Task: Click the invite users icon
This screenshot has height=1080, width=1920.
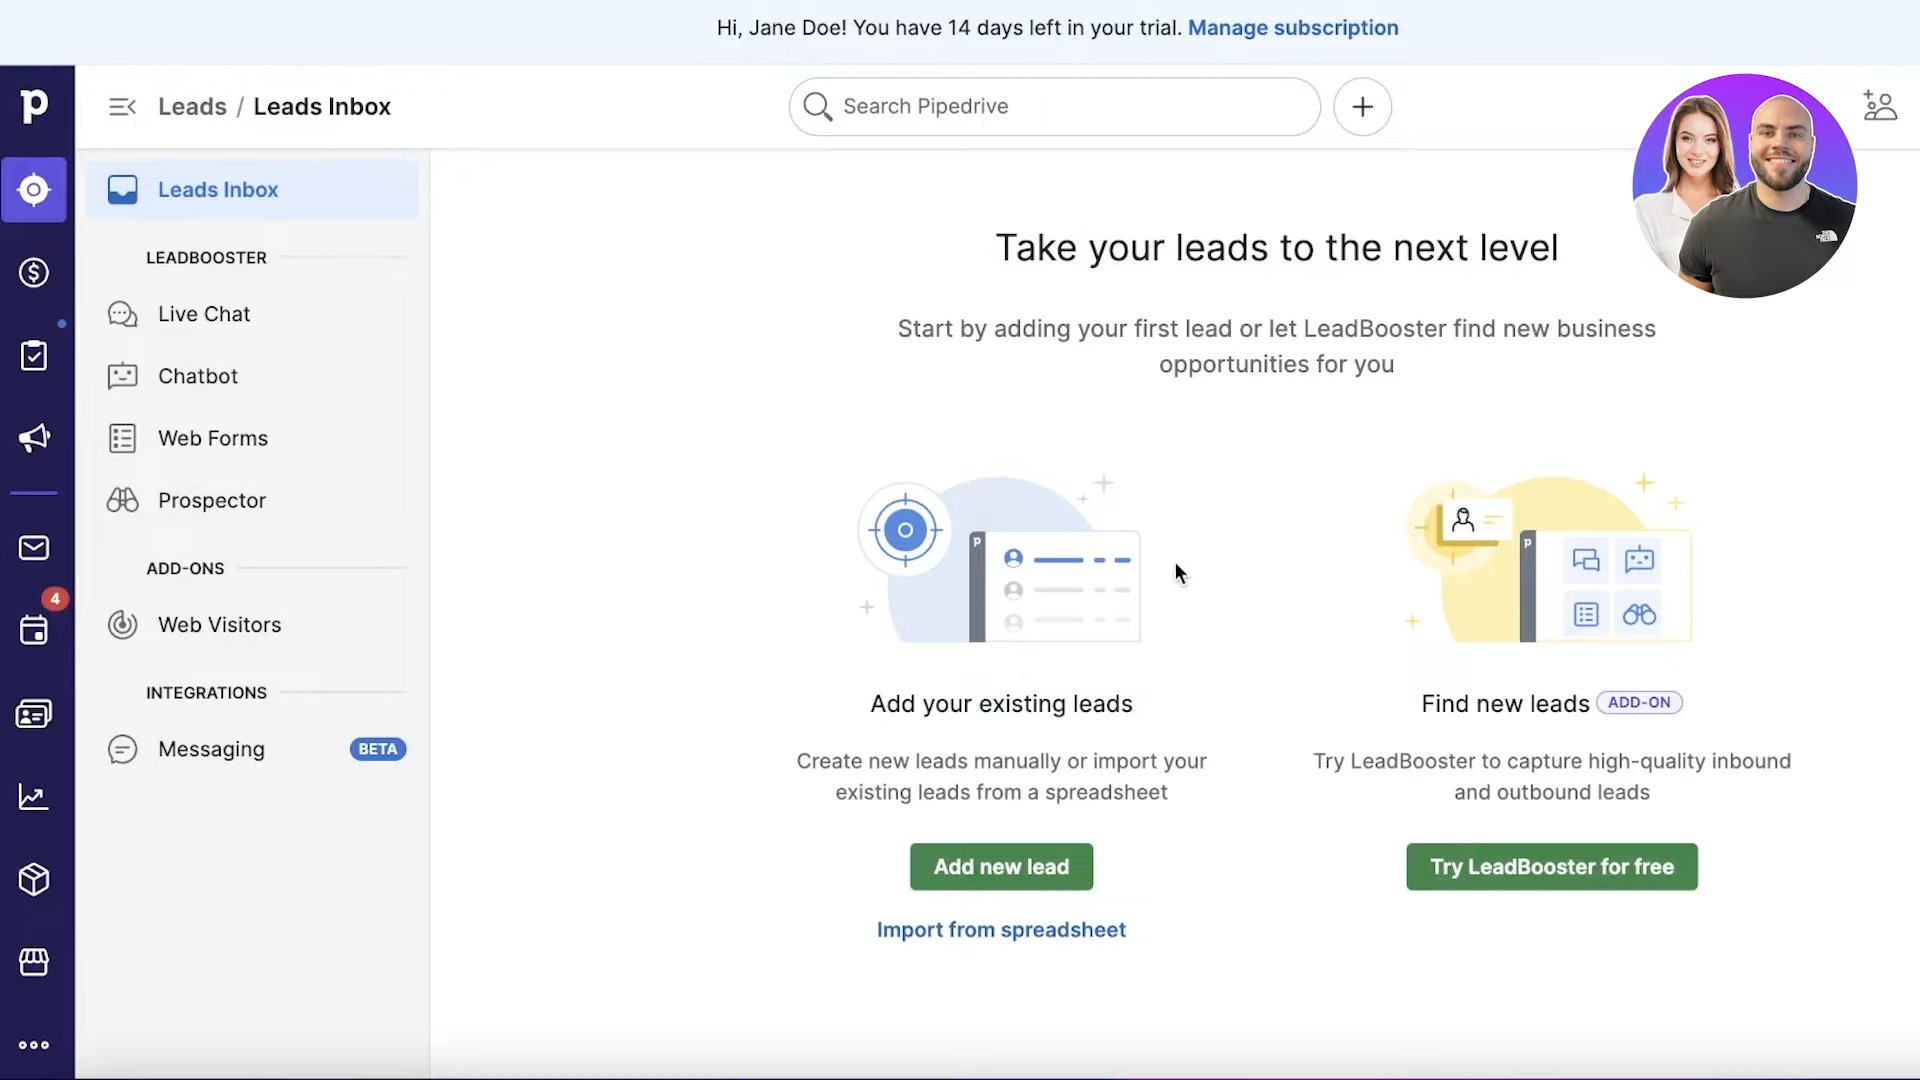Action: coord(1880,106)
